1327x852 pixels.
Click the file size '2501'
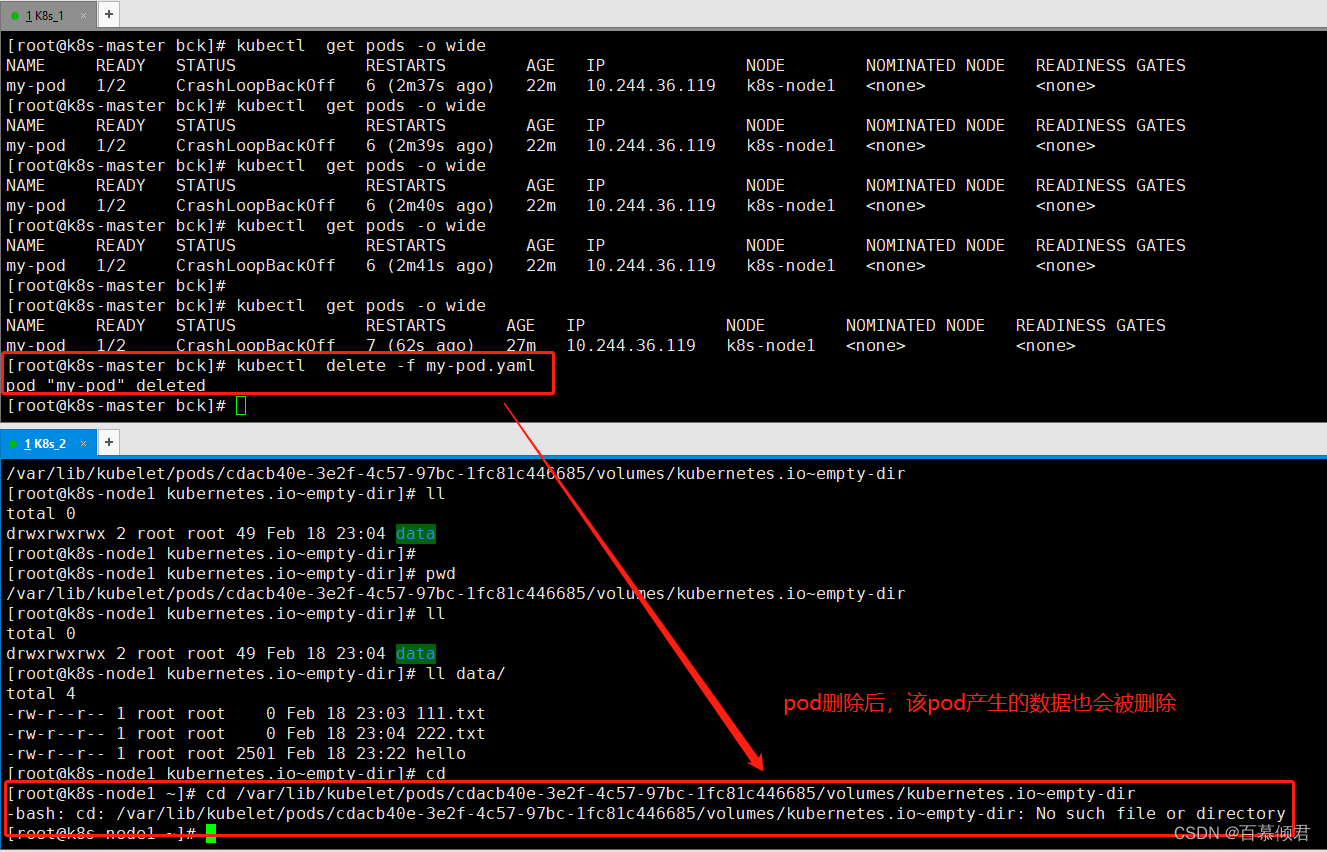pyautogui.click(x=256, y=754)
